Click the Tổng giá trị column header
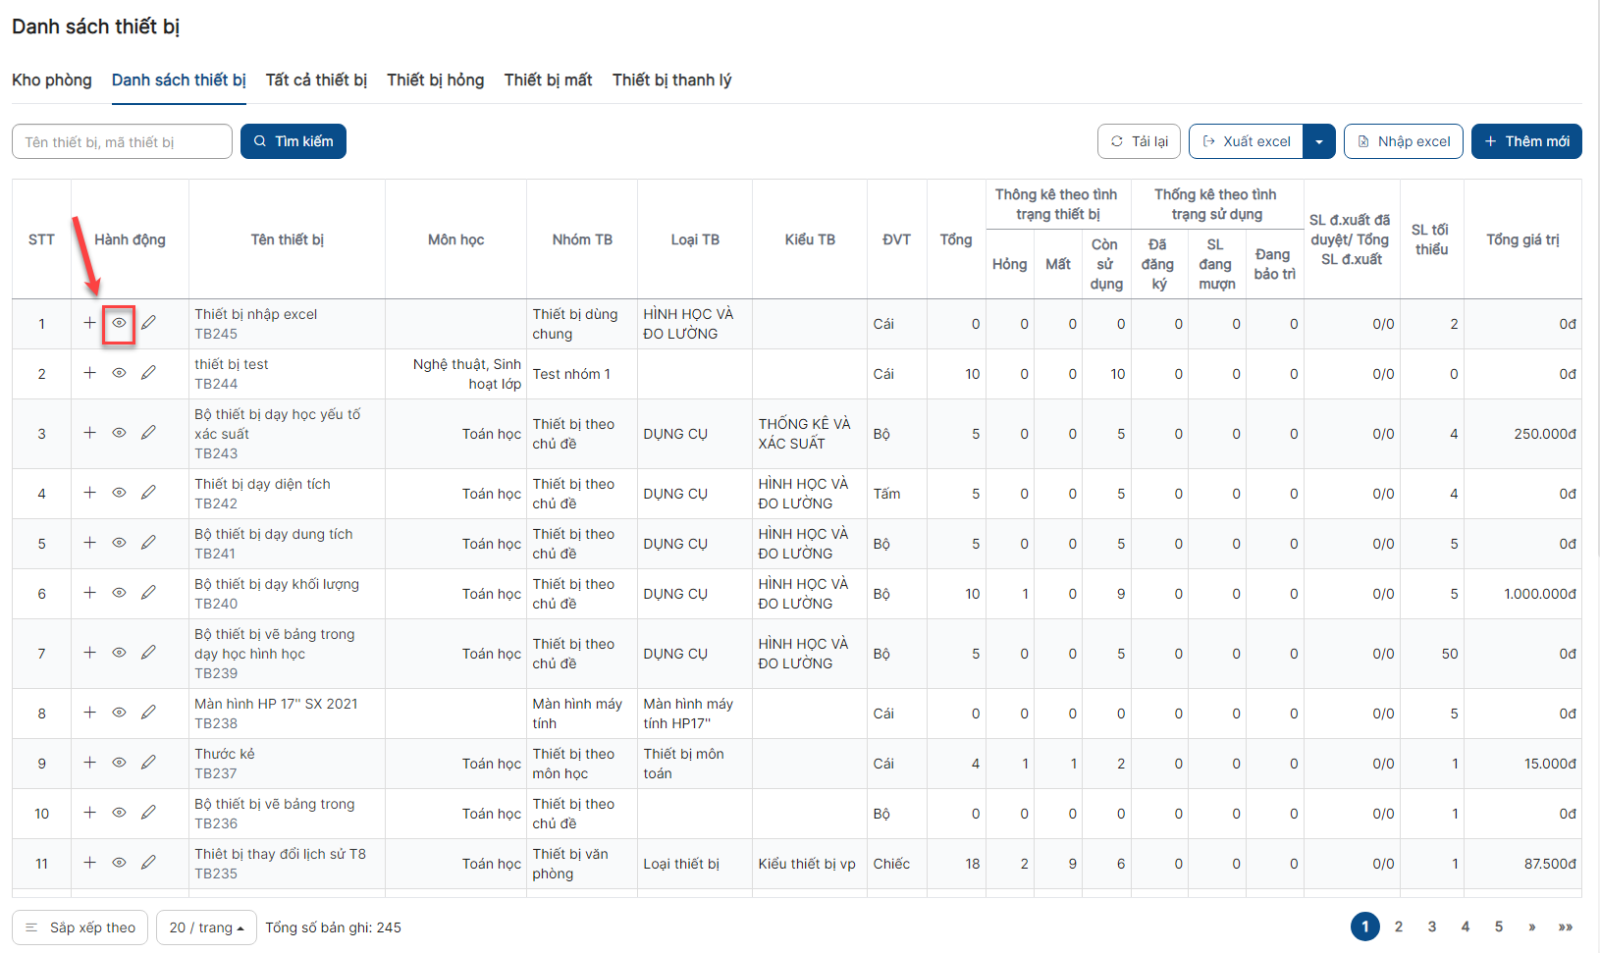The height and width of the screenshot is (953, 1600). click(x=1522, y=240)
